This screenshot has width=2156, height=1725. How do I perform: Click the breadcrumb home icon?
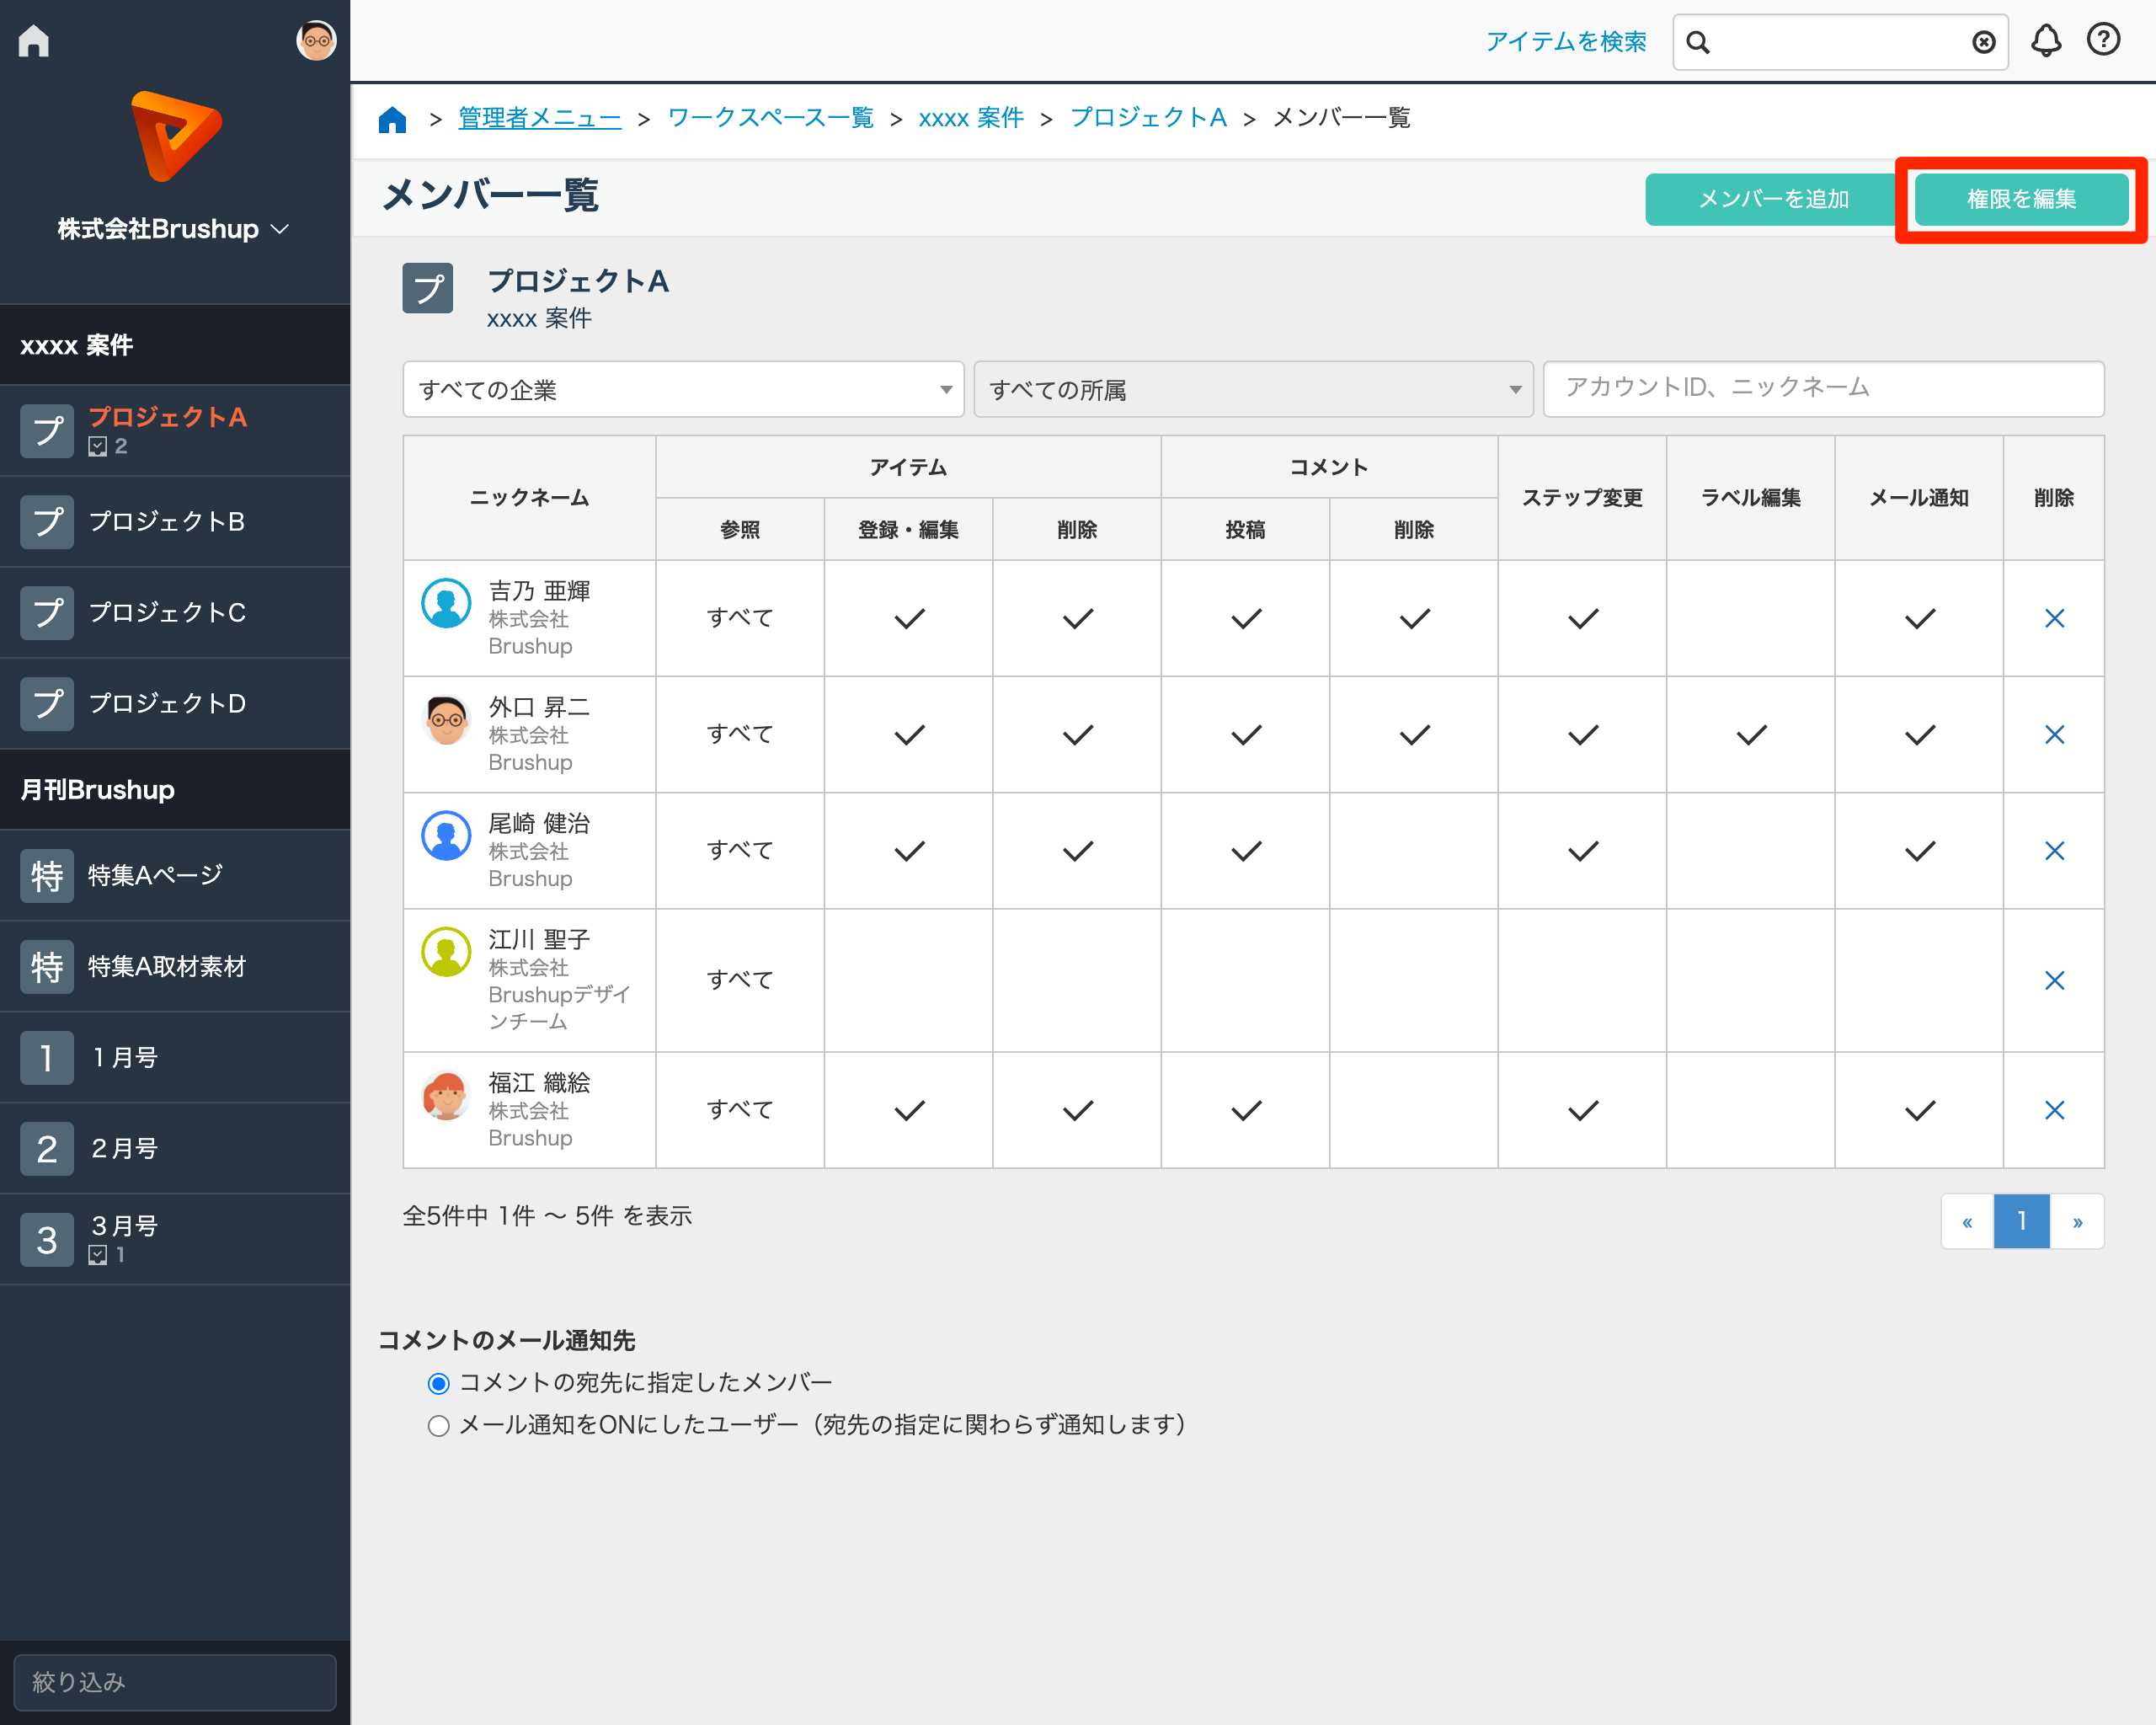tap(392, 119)
